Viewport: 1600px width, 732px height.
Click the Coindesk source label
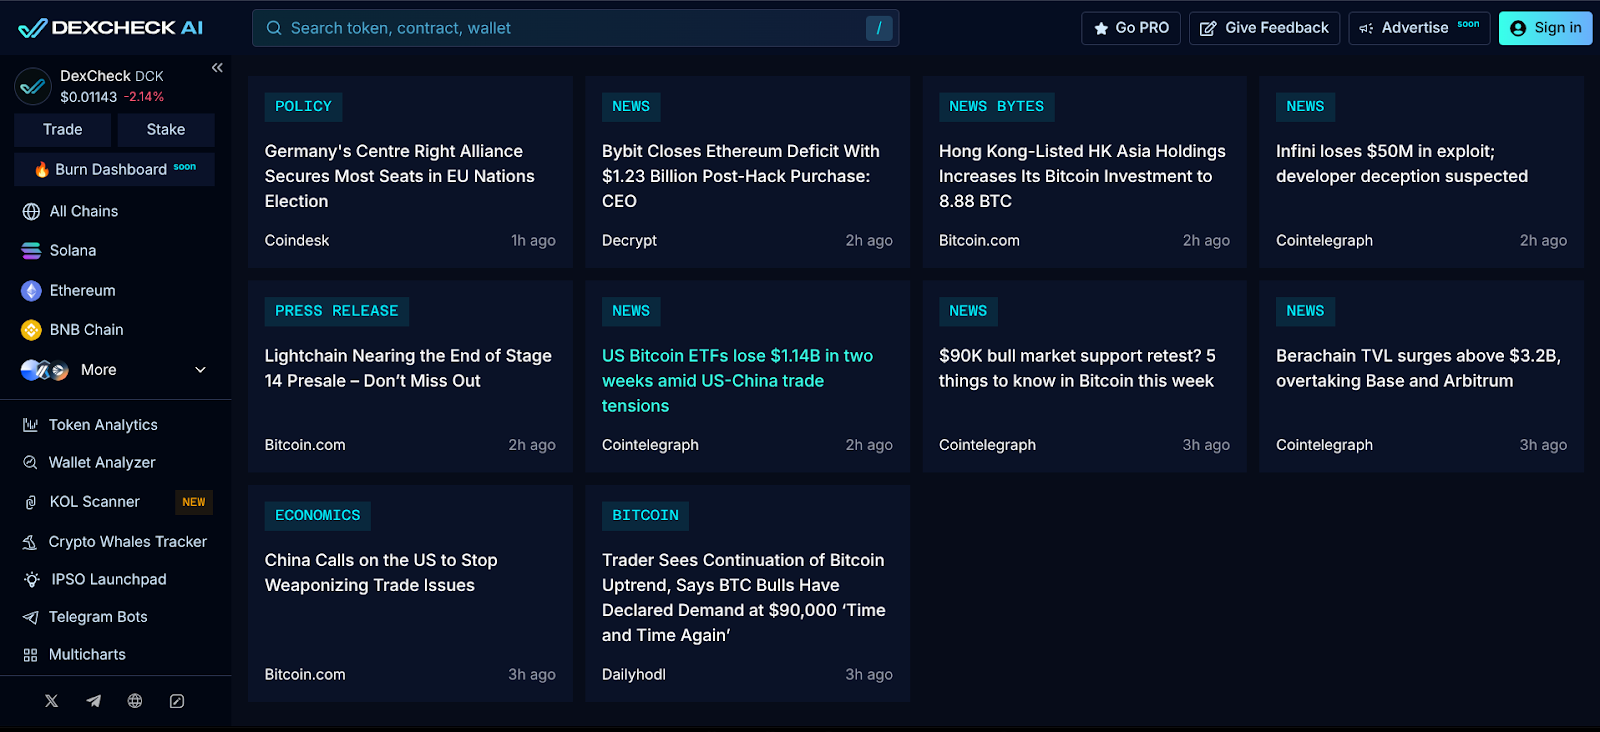tap(297, 241)
